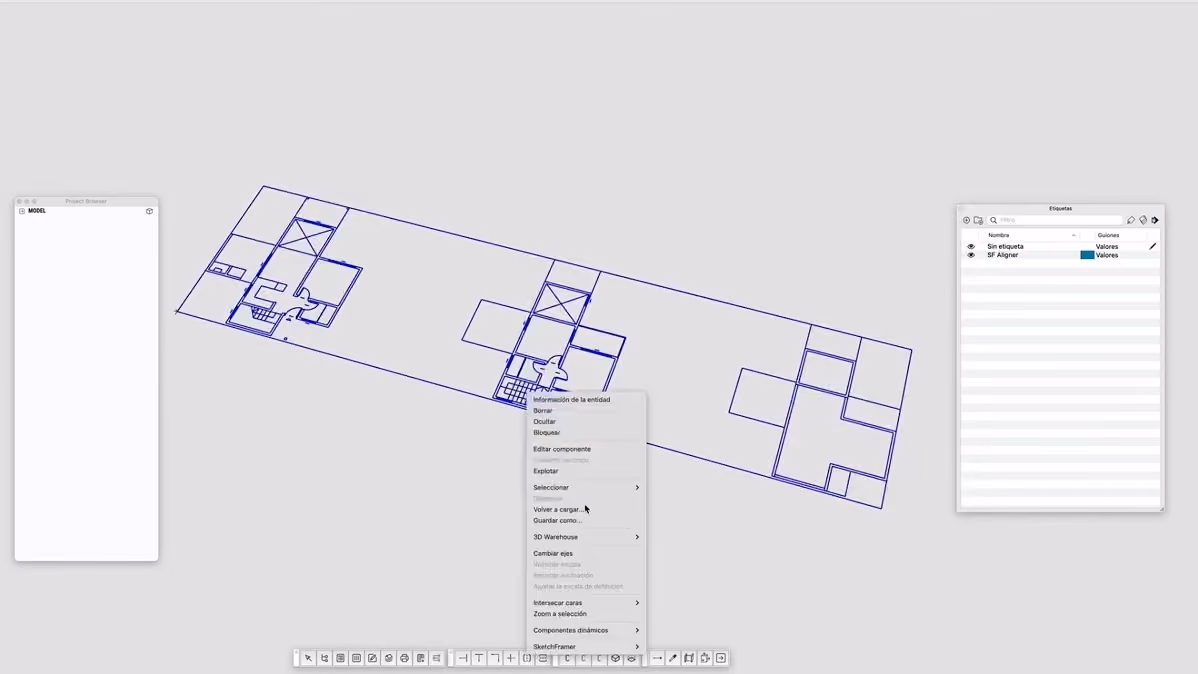The height and width of the screenshot is (674, 1198).
Task: Click the cube icon in Project Browser
Action: [x=150, y=211]
